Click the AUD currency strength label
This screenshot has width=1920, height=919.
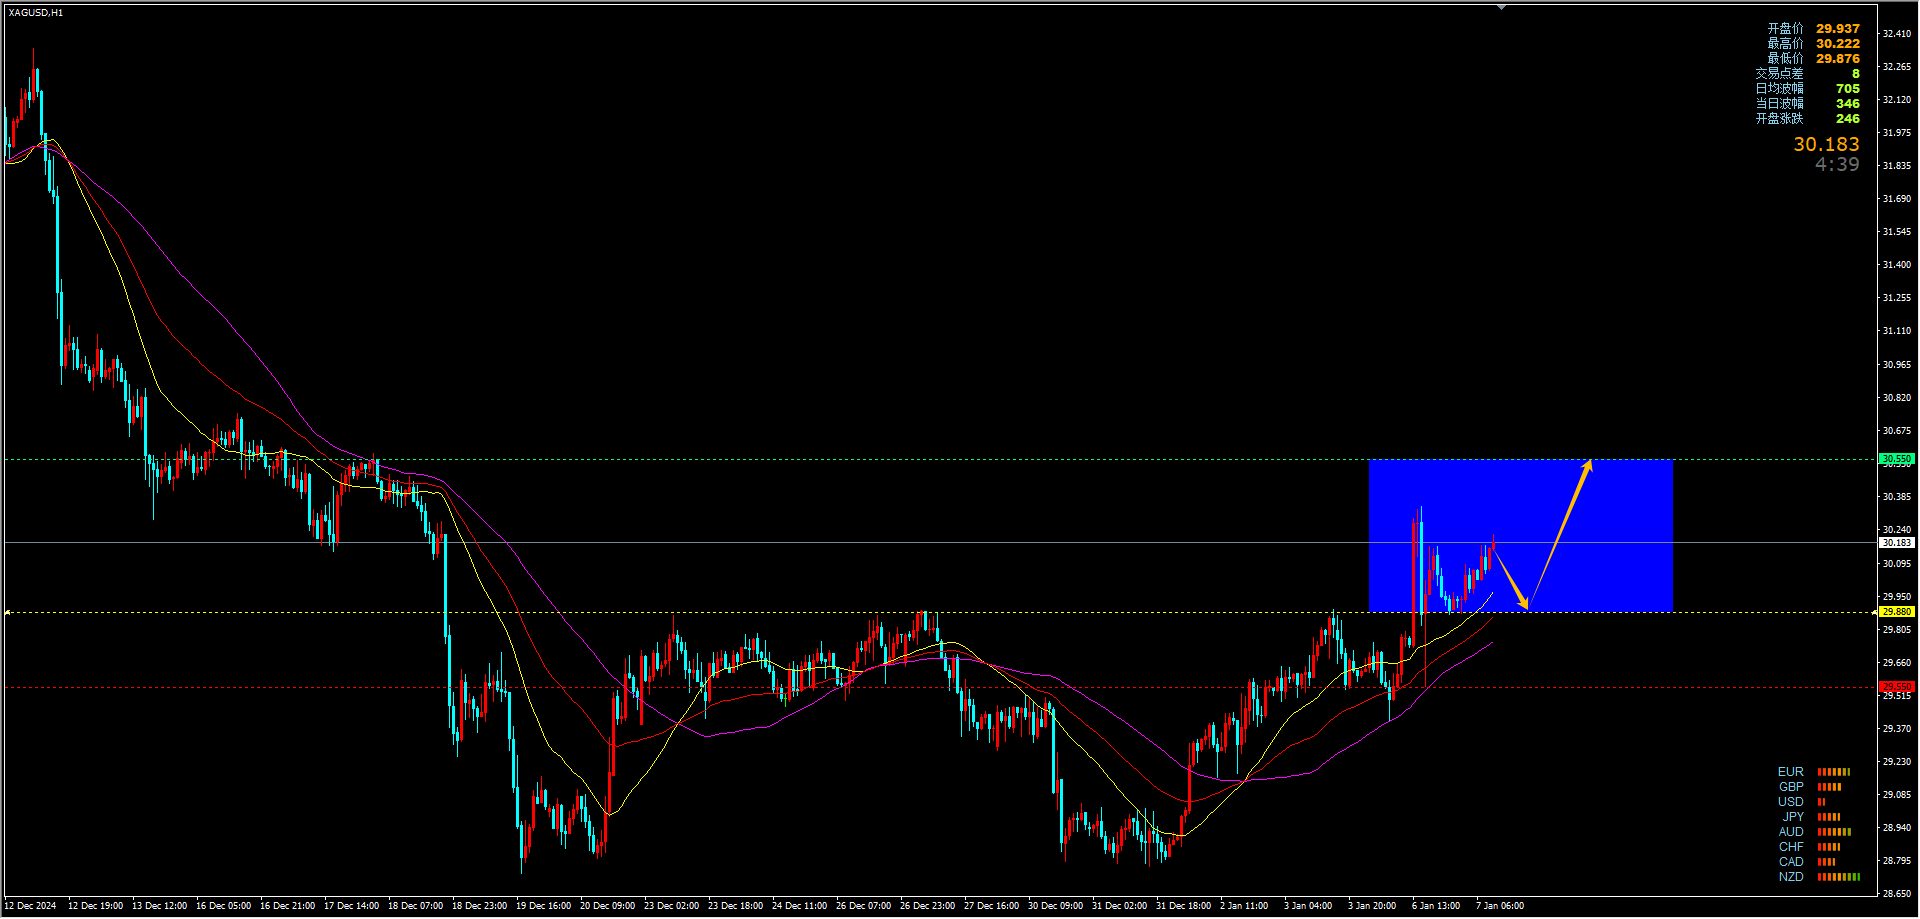[1791, 832]
